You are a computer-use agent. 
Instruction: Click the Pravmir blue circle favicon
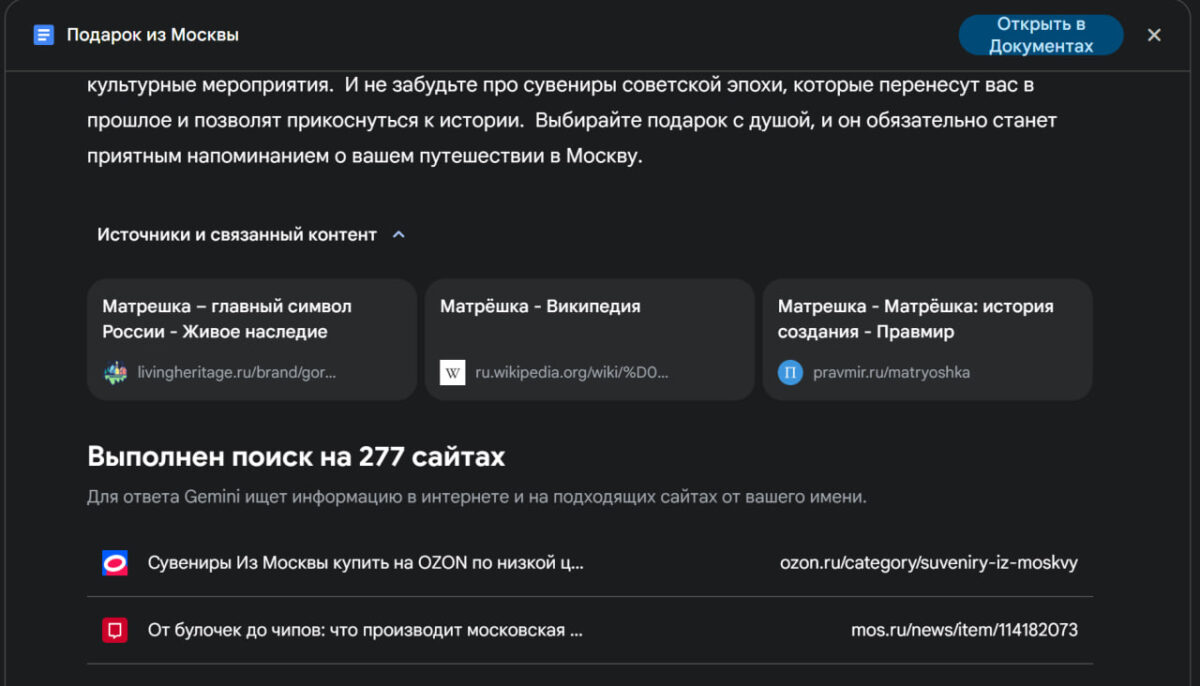(790, 373)
